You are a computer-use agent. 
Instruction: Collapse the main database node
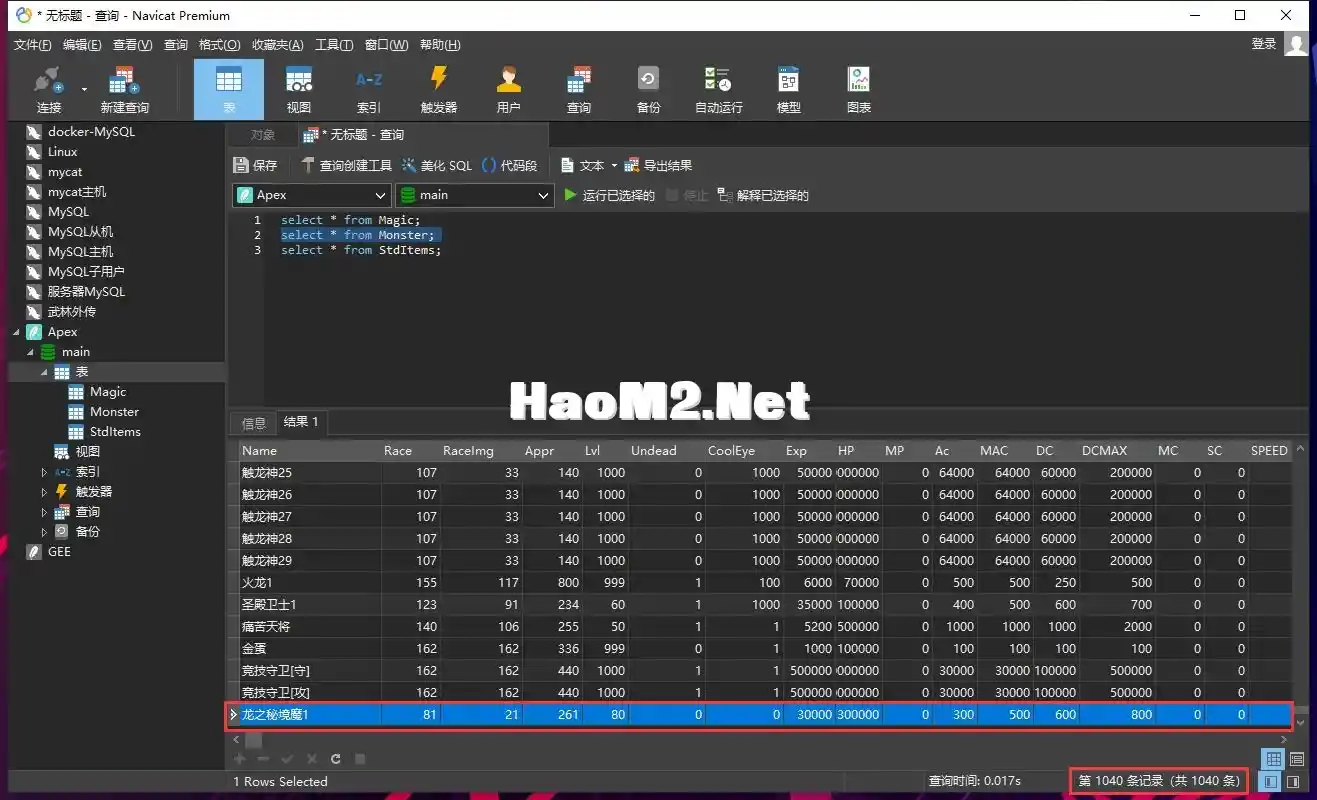[30, 351]
